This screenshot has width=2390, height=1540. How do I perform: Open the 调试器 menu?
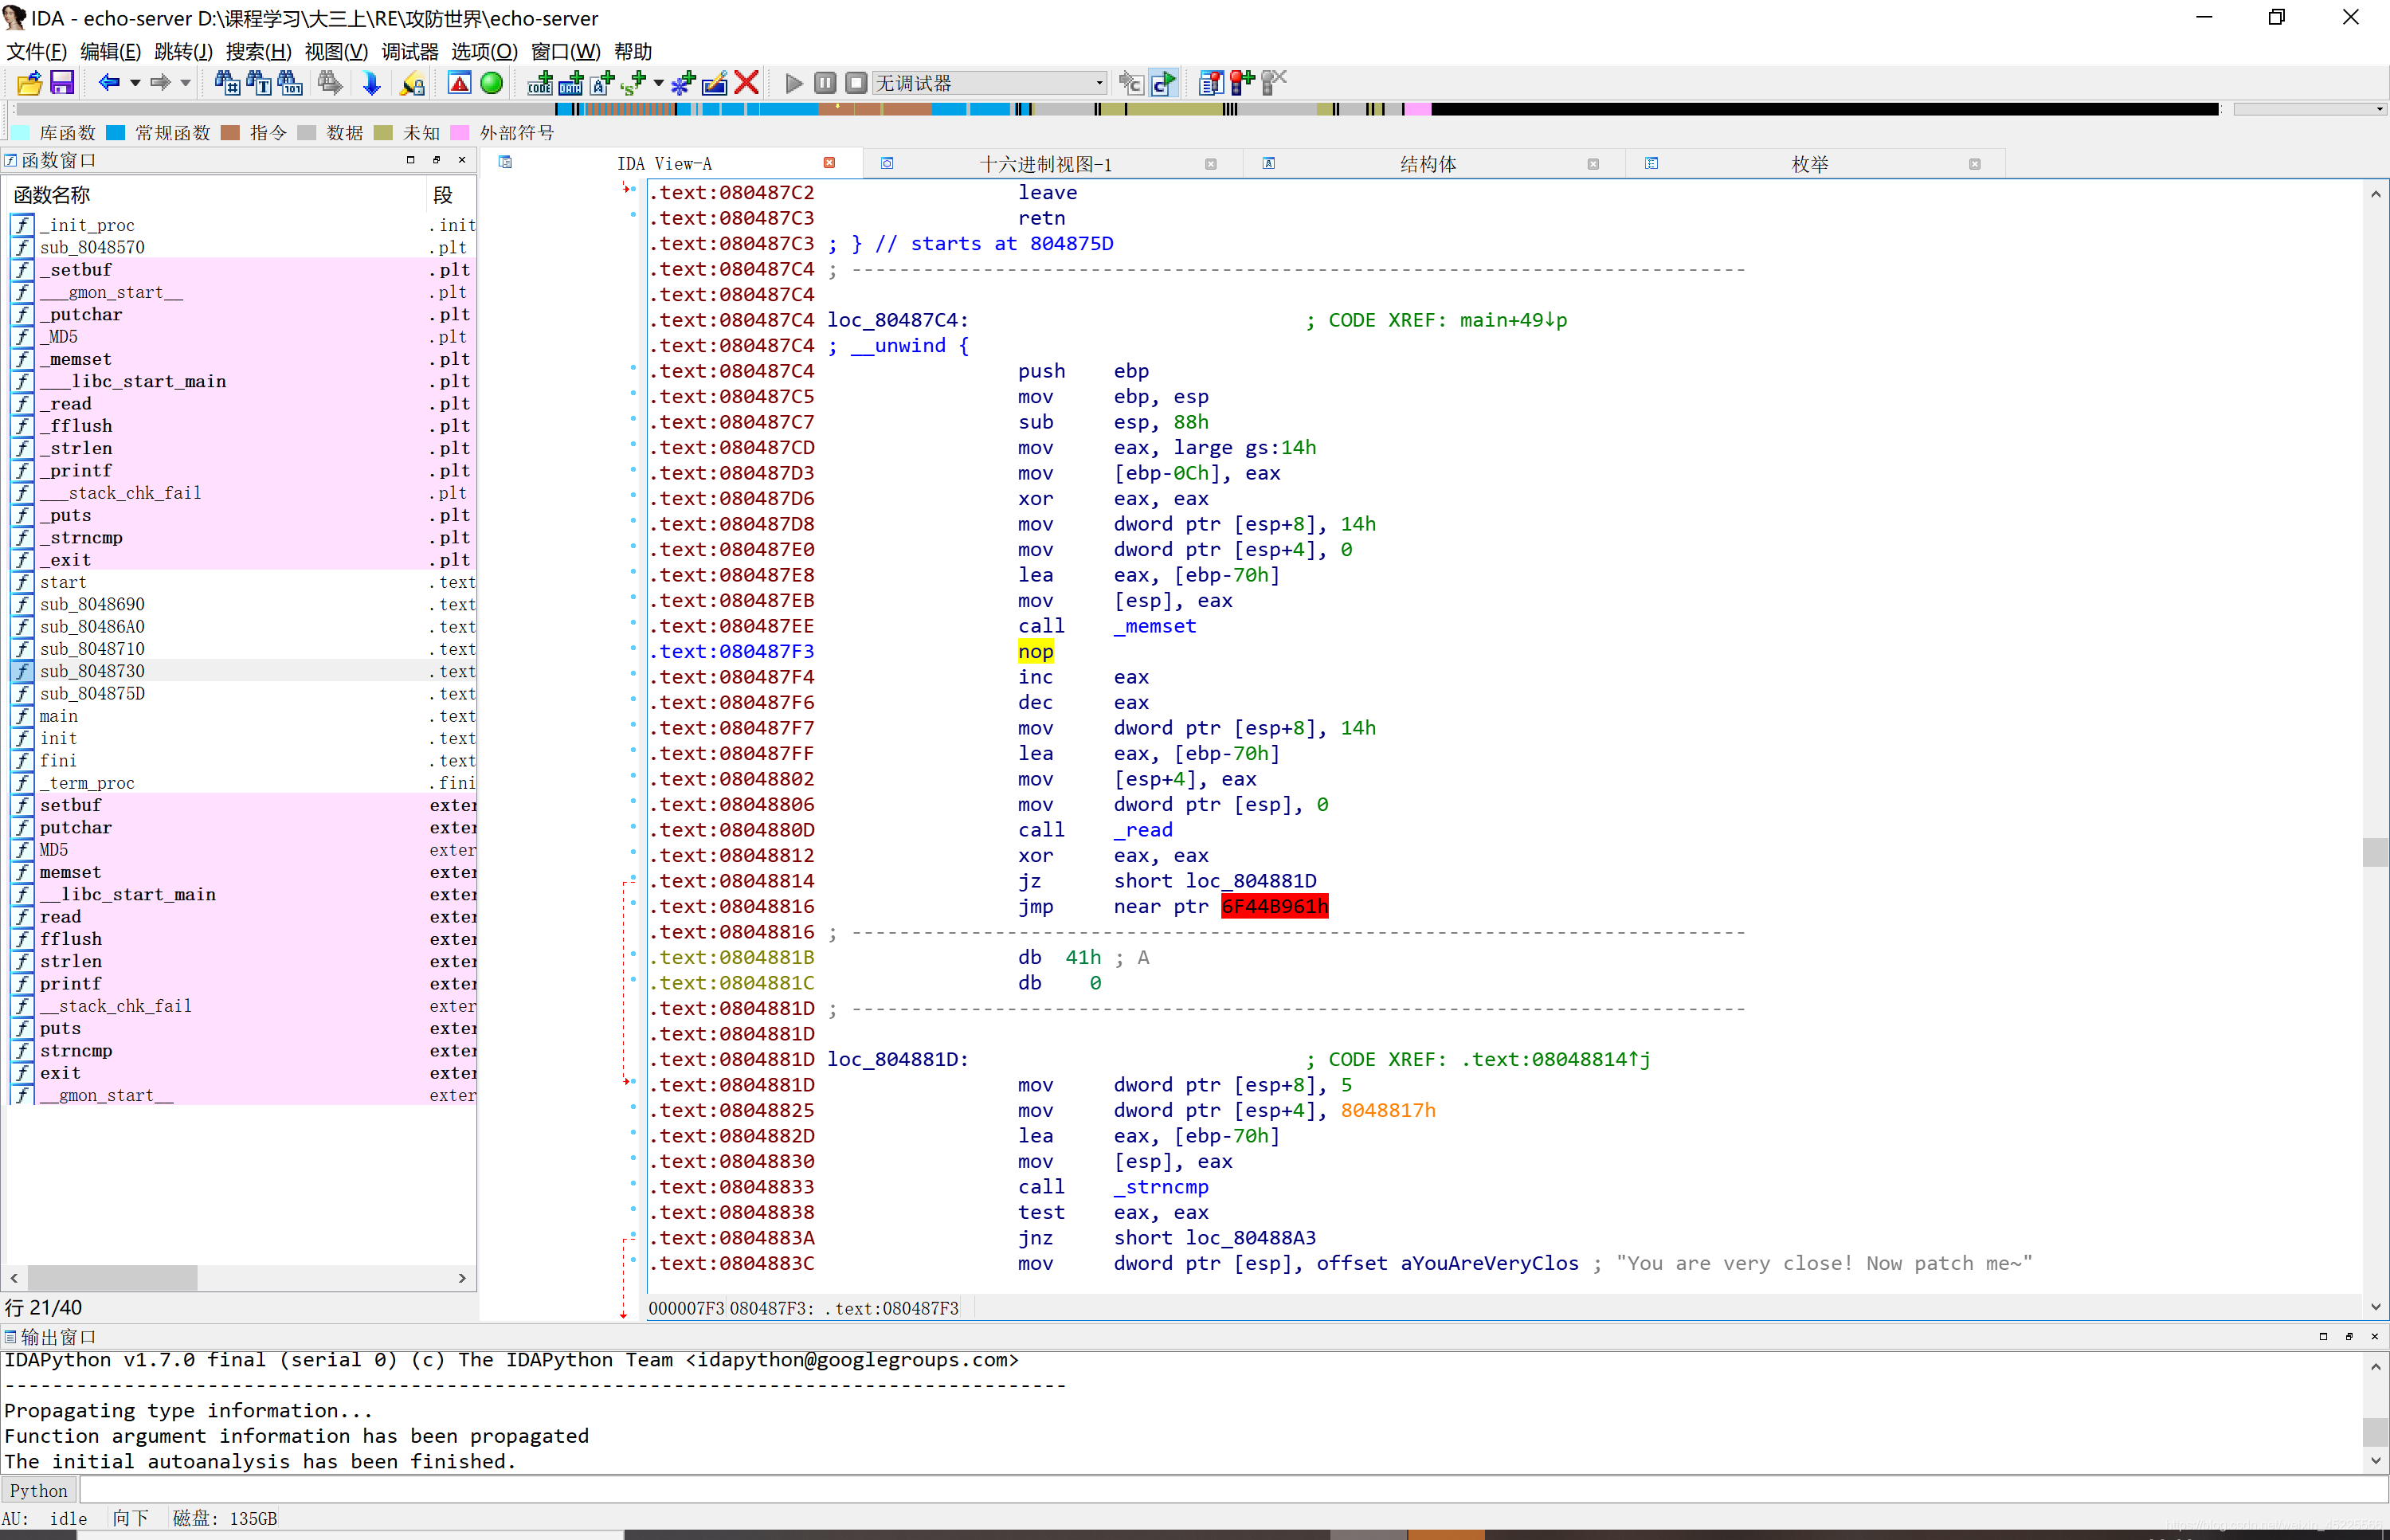(x=410, y=52)
